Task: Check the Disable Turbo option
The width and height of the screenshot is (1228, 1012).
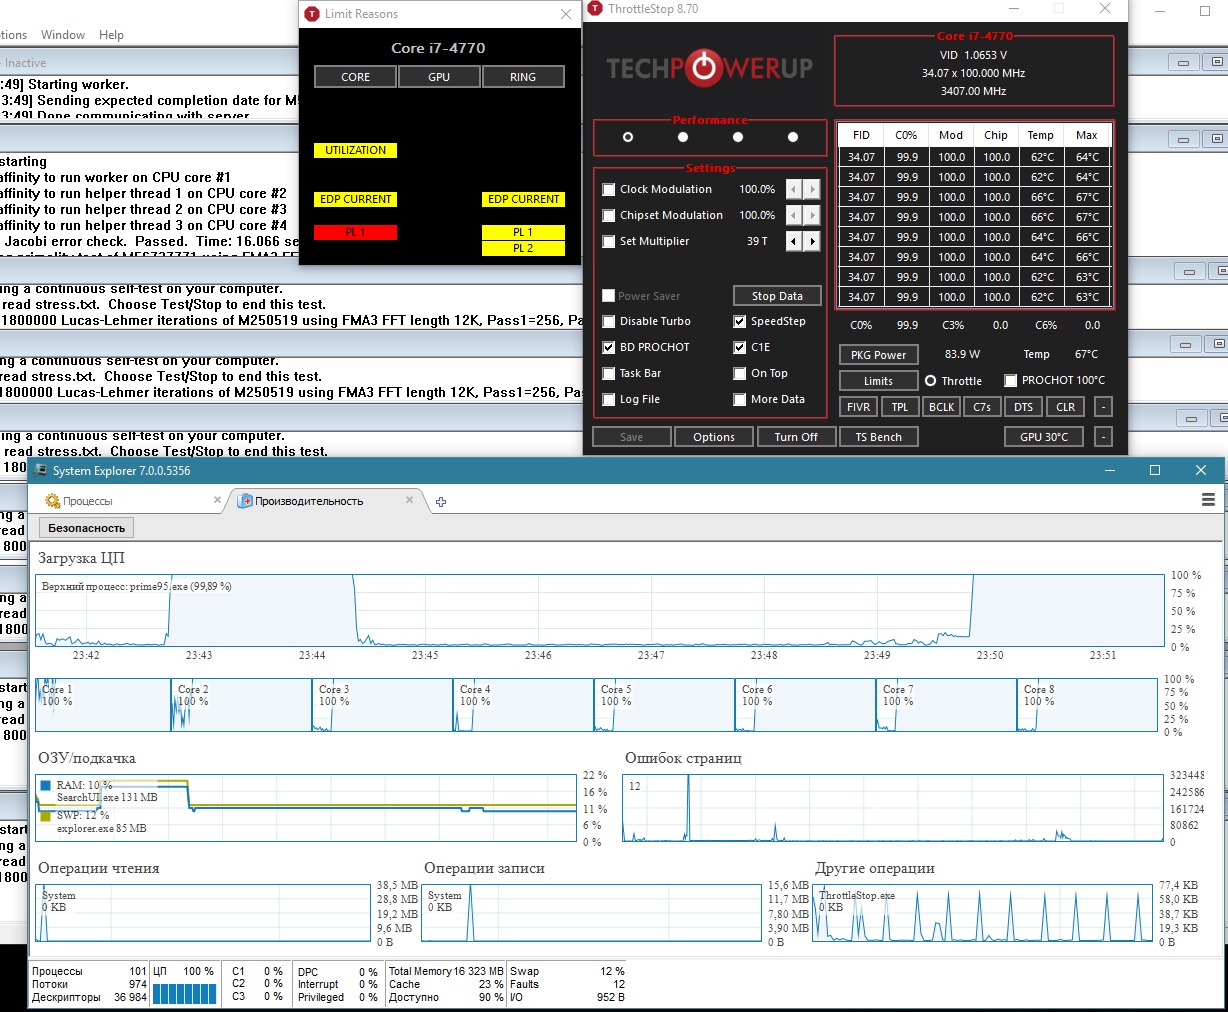Action: click(608, 321)
